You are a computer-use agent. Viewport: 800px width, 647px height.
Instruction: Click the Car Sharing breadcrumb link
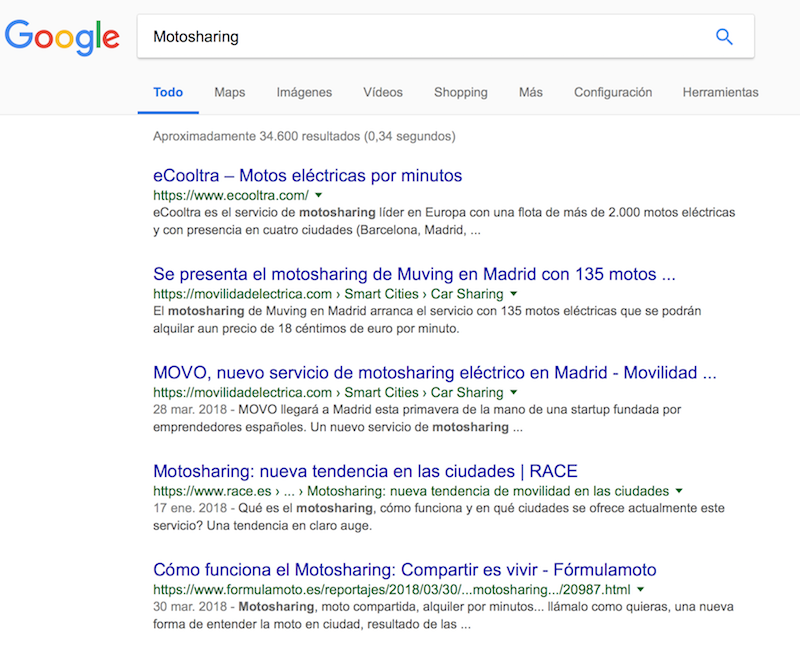click(466, 294)
